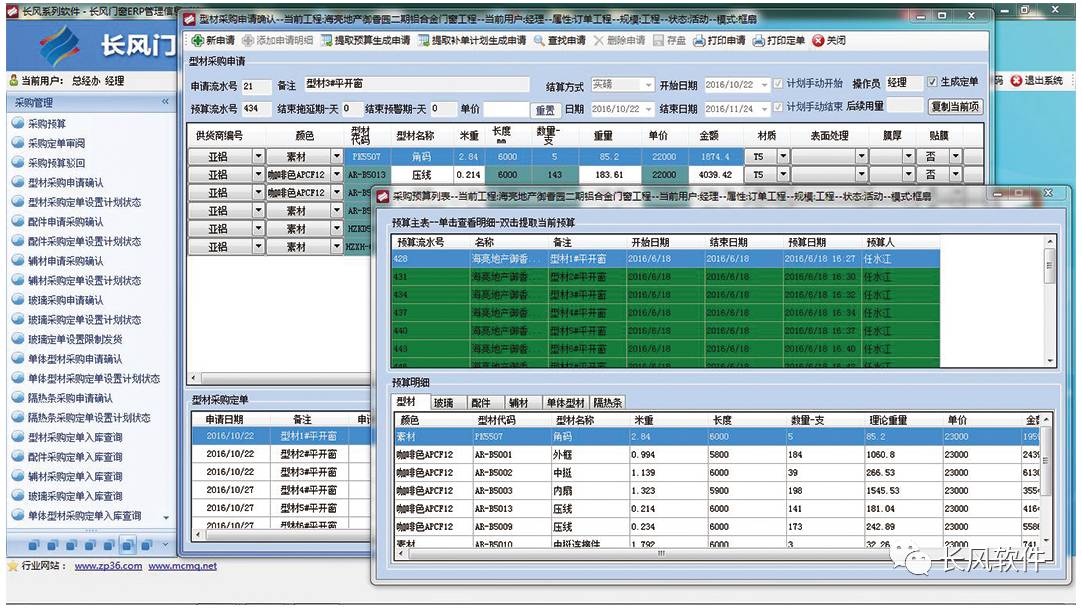The height and width of the screenshot is (608, 1082).
Task: Click 提取补单计划生成申请 toolbar icon
Action: 424,41
